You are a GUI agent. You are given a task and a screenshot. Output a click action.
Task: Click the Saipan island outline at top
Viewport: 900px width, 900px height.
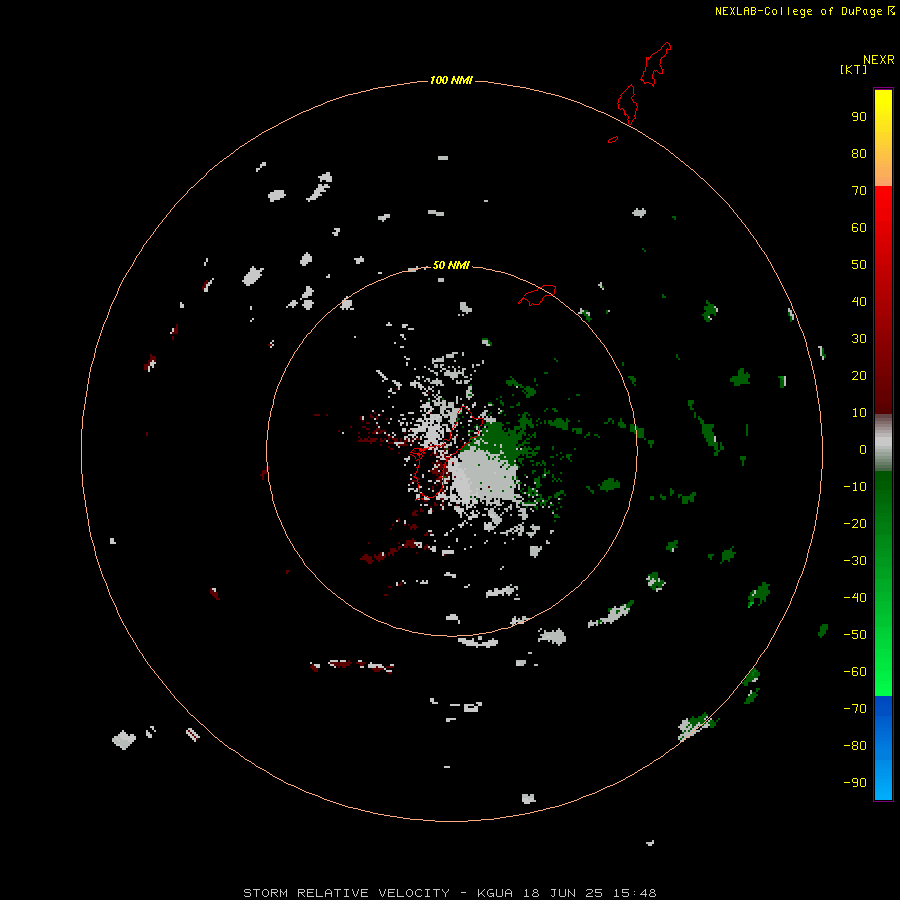(655, 64)
